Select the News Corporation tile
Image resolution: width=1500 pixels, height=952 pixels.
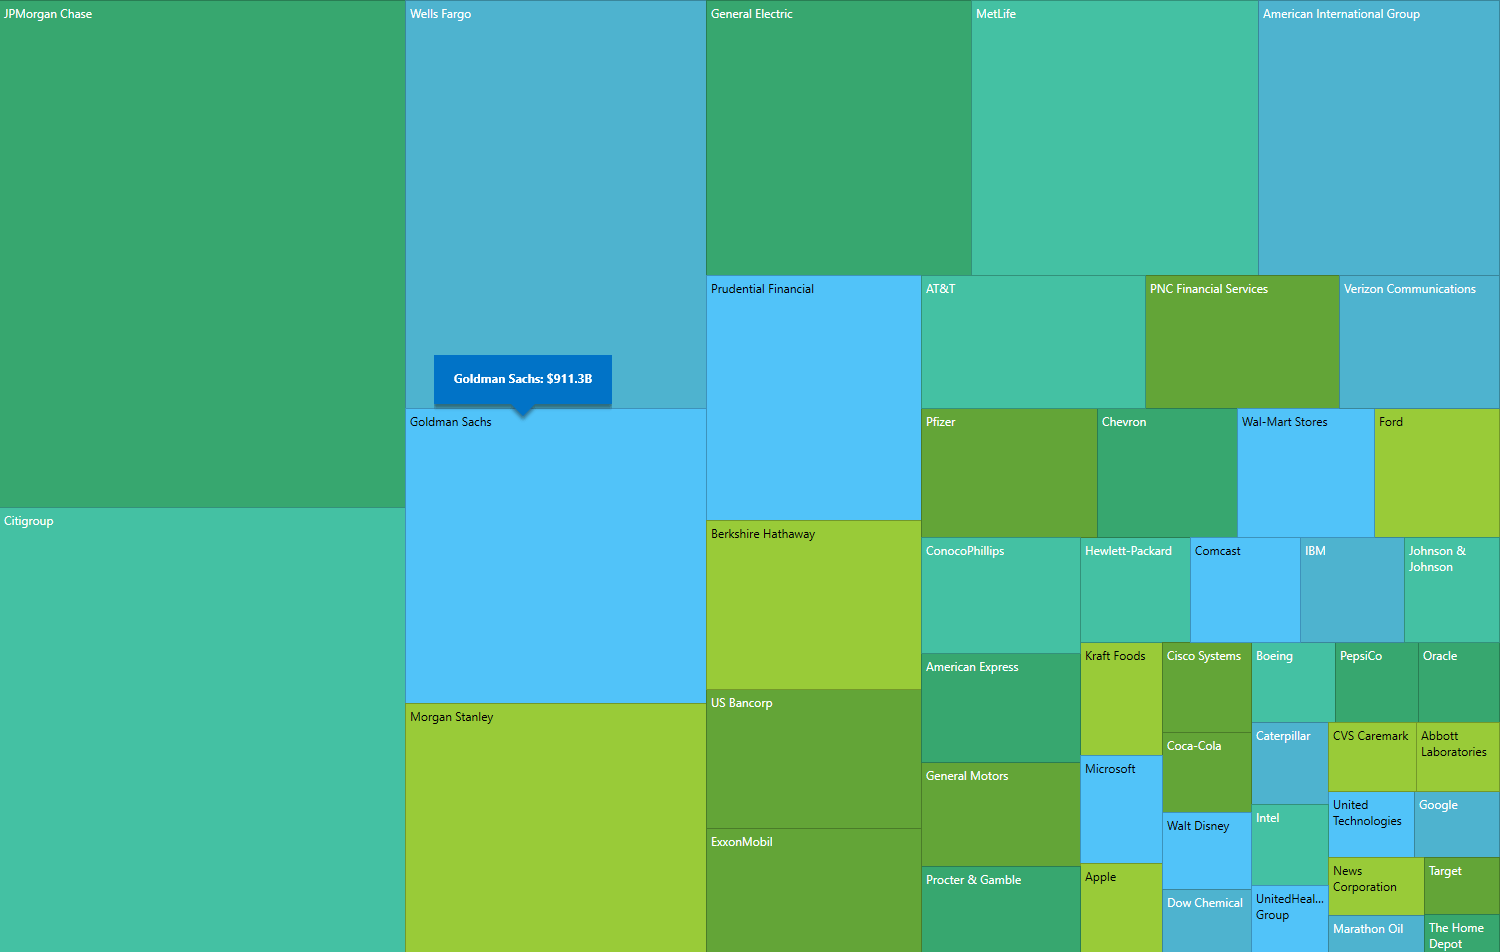point(1376,886)
